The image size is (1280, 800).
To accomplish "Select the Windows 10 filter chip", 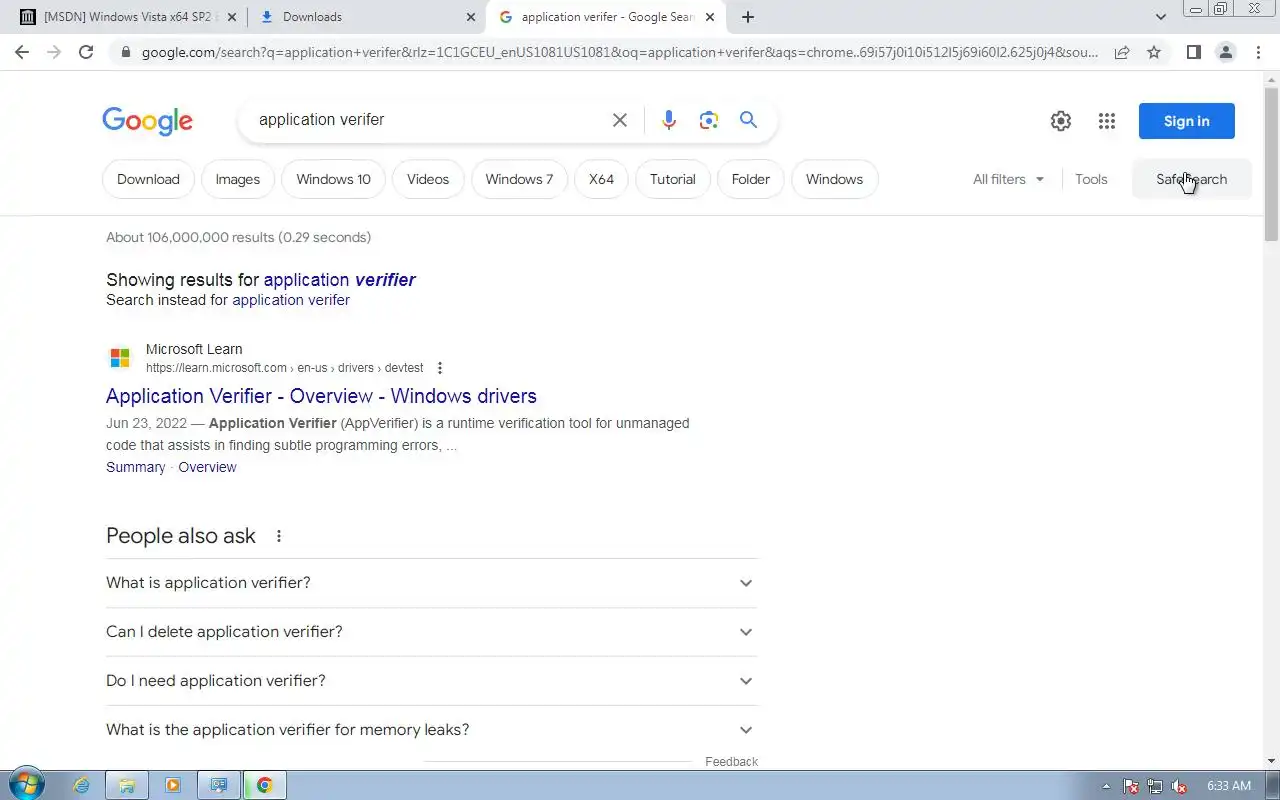I will [x=333, y=179].
